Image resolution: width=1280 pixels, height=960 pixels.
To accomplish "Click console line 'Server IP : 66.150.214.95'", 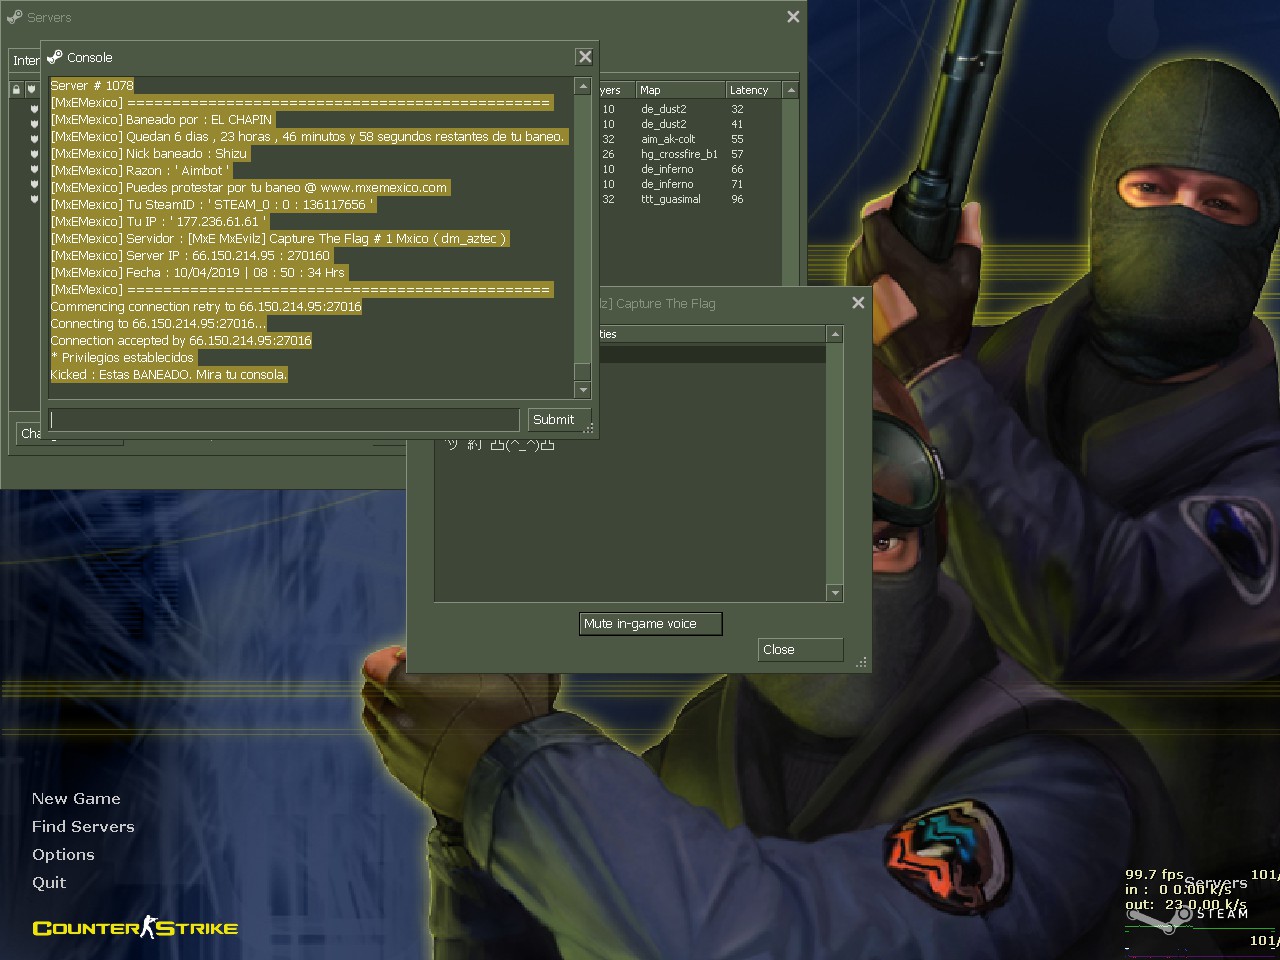I will (x=190, y=256).
